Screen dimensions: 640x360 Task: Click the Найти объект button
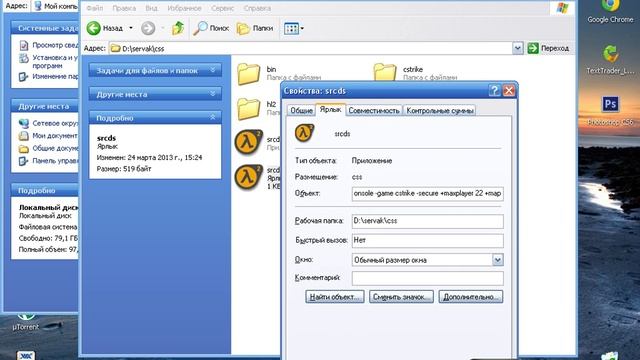(x=335, y=297)
